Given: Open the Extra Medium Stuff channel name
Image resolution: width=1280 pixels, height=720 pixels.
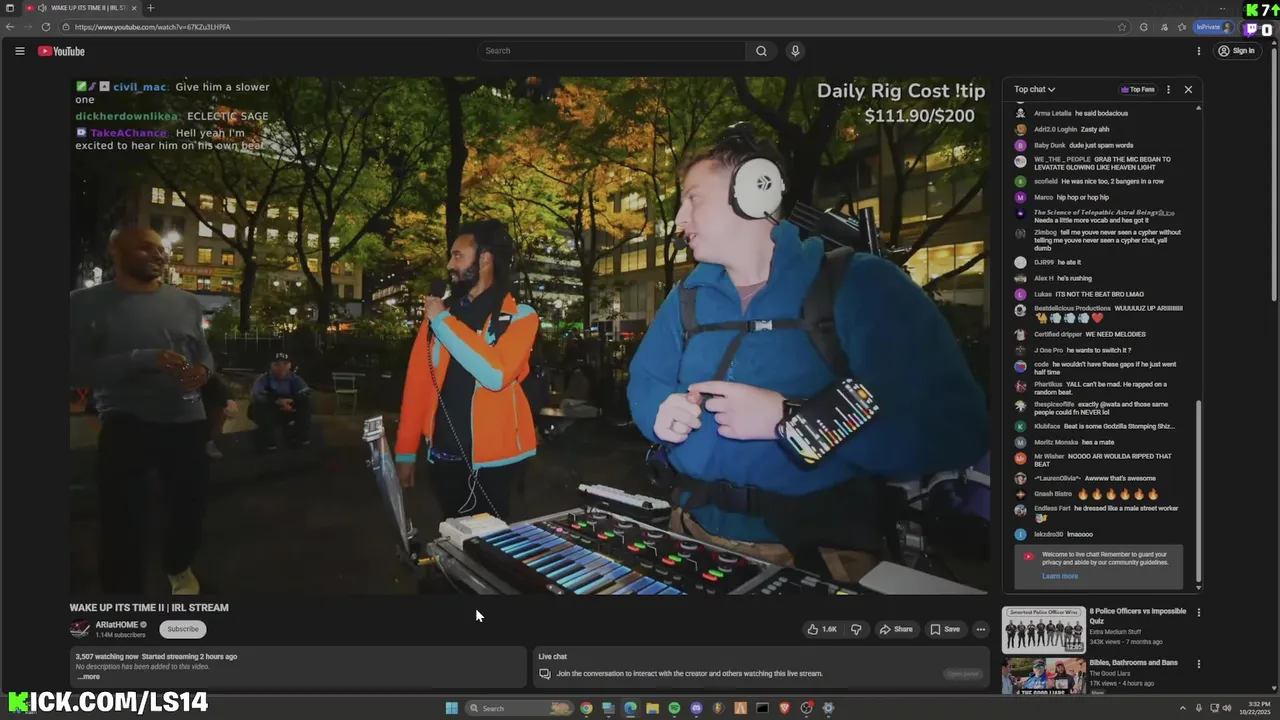Looking at the screenshot, I should tap(1115, 632).
